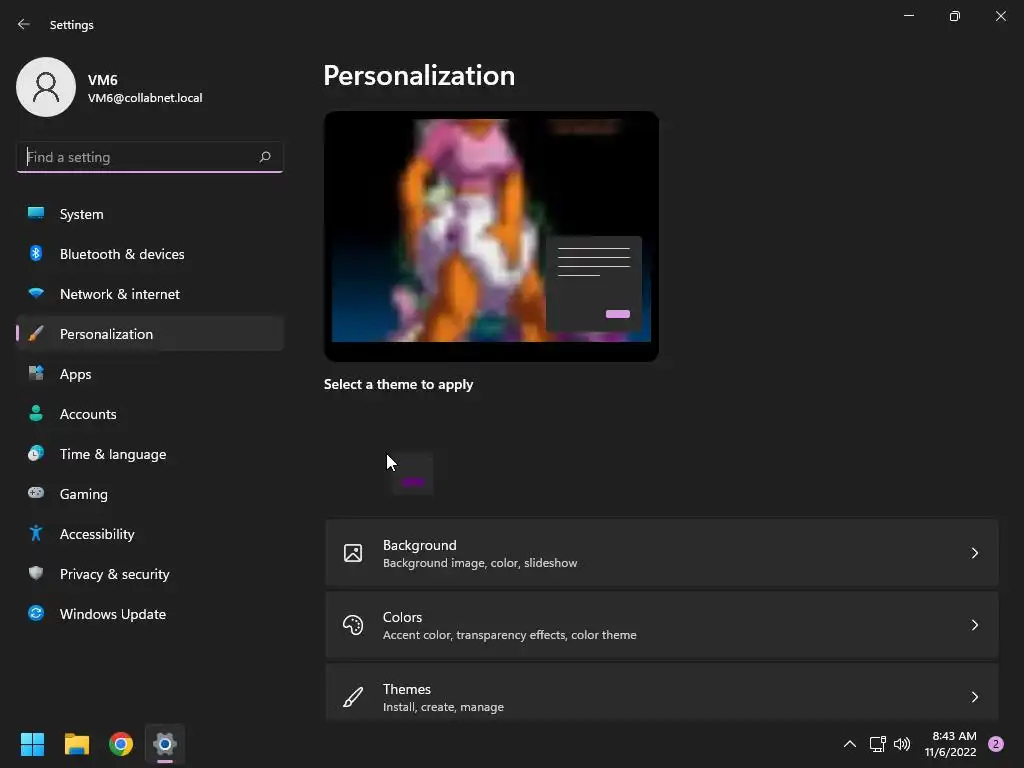This screenshot has width=1024, height=768.
Task: Click the Background picture icon
Action: 353,553
